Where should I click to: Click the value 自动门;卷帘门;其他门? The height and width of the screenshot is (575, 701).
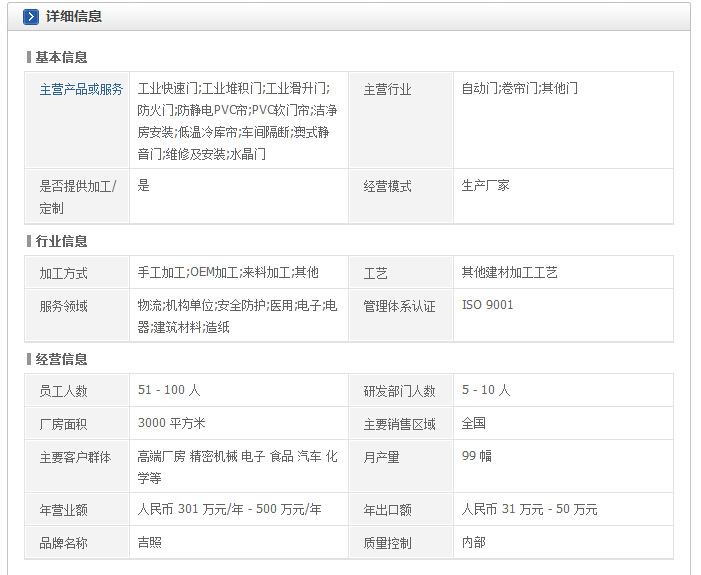(x=519, y=89)
